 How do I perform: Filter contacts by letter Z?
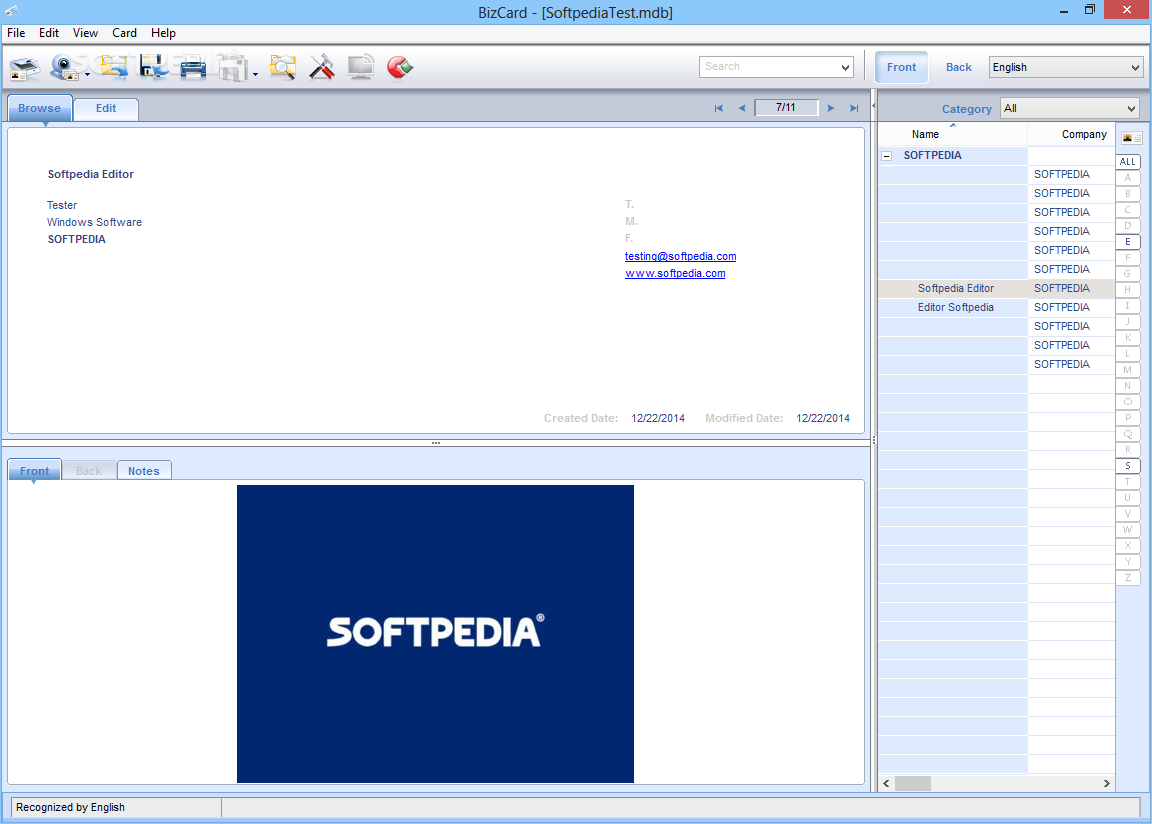[1128, 577]
